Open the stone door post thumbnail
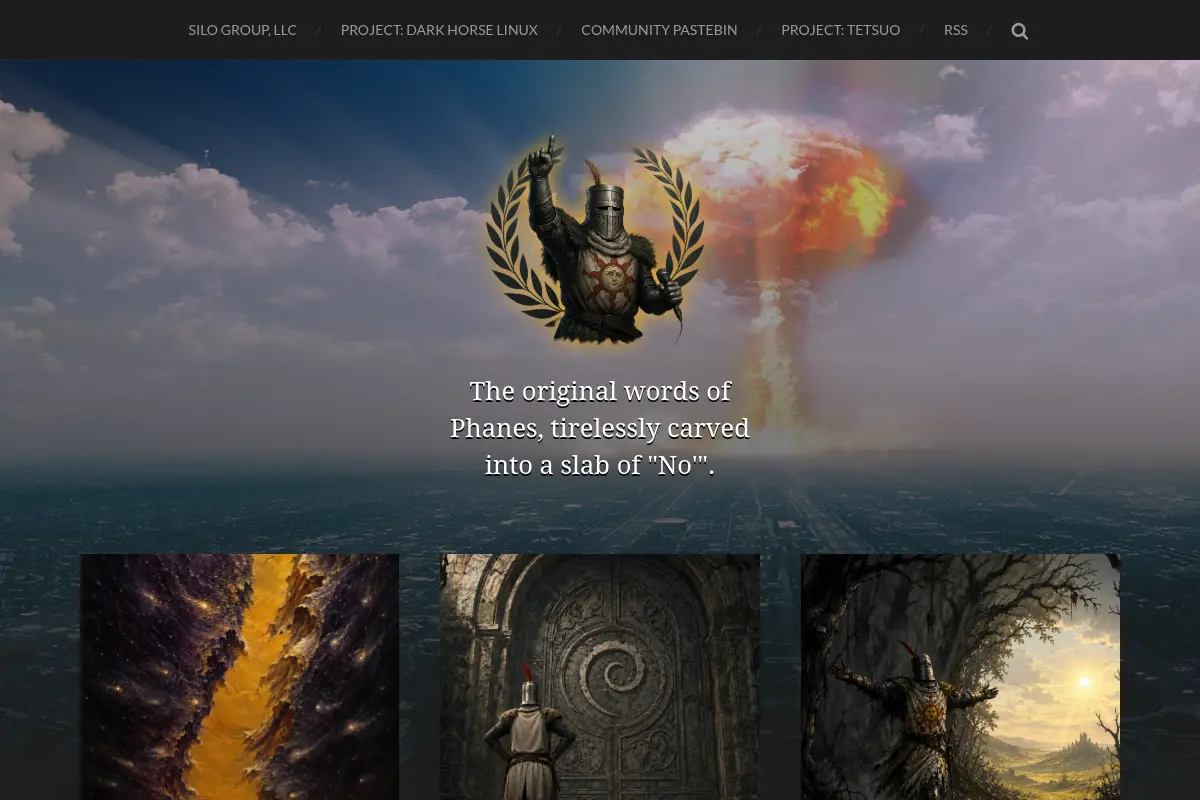The height and width of the screenshot is (800, 1200). [x=600, y=677]
